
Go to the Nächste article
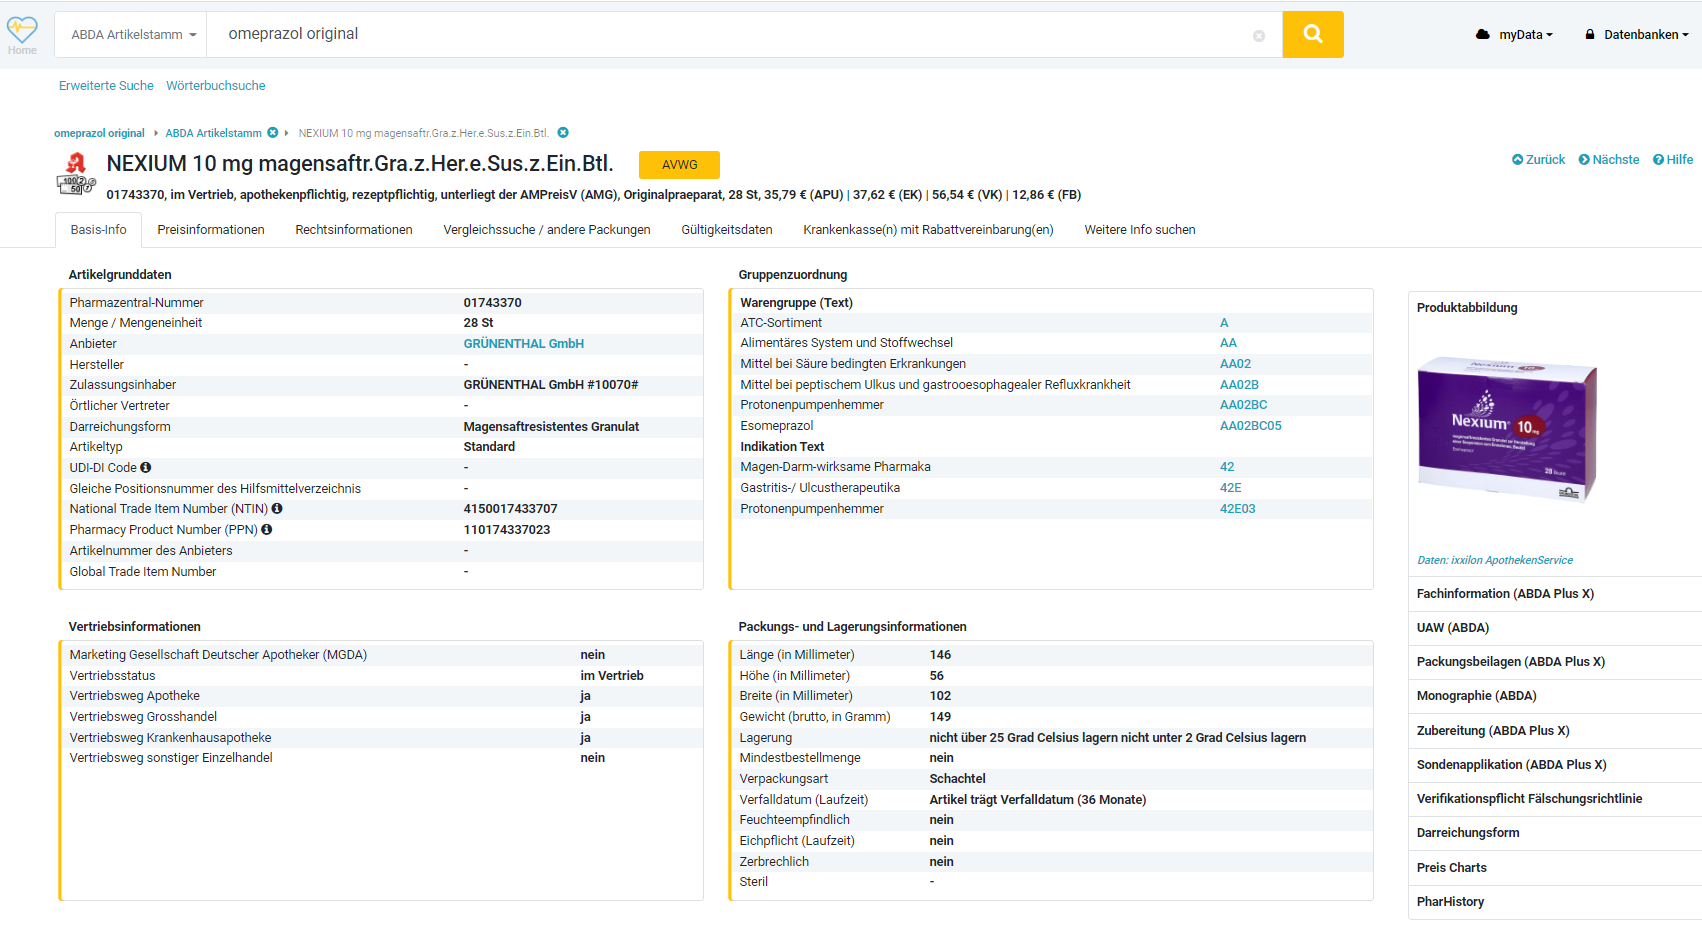pos(1609,160)
